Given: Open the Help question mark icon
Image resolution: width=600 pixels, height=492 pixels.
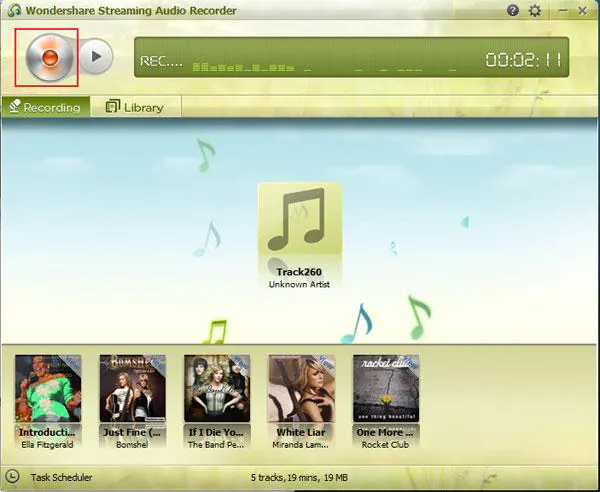Looking at the screenshot, I should click(x=514, y=10).
